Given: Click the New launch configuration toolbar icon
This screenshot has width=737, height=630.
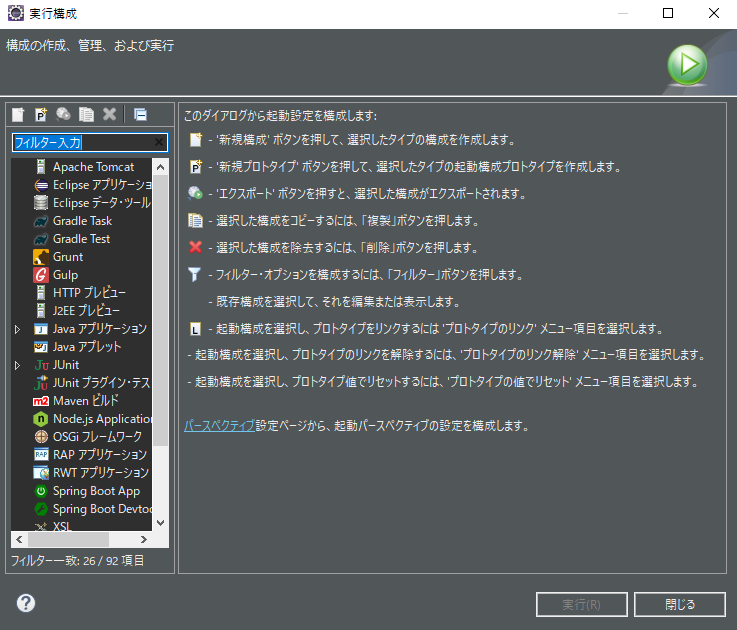Looking at the screenshot, I should pyautogui.click(x=18, y=114).
